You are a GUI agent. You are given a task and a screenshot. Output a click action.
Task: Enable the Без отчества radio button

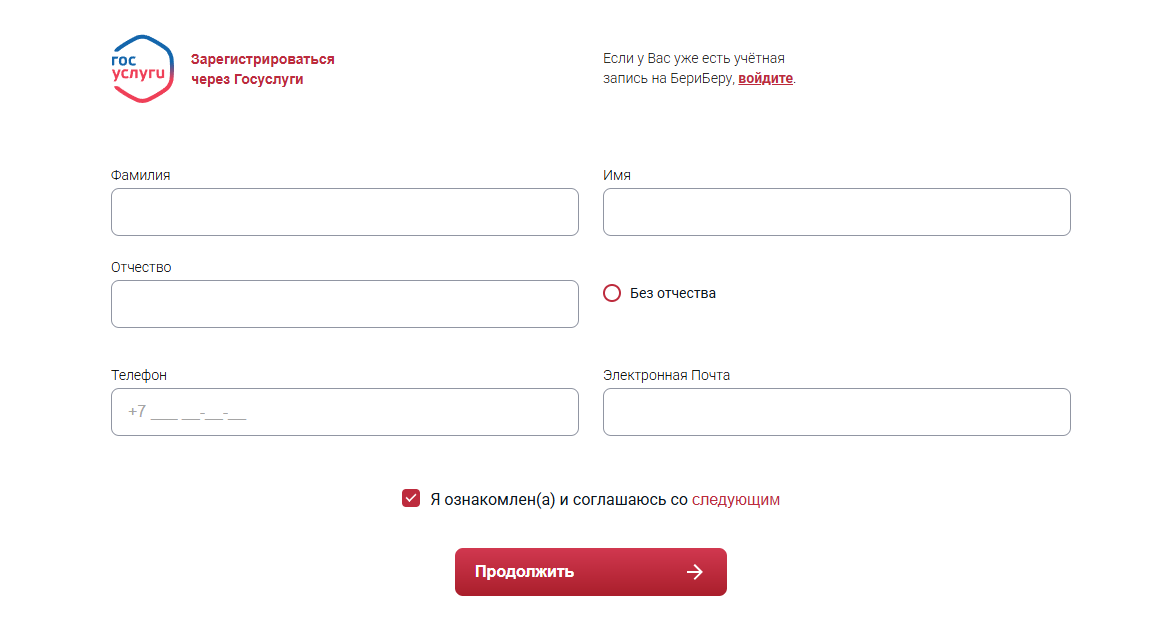coord(612,293)
